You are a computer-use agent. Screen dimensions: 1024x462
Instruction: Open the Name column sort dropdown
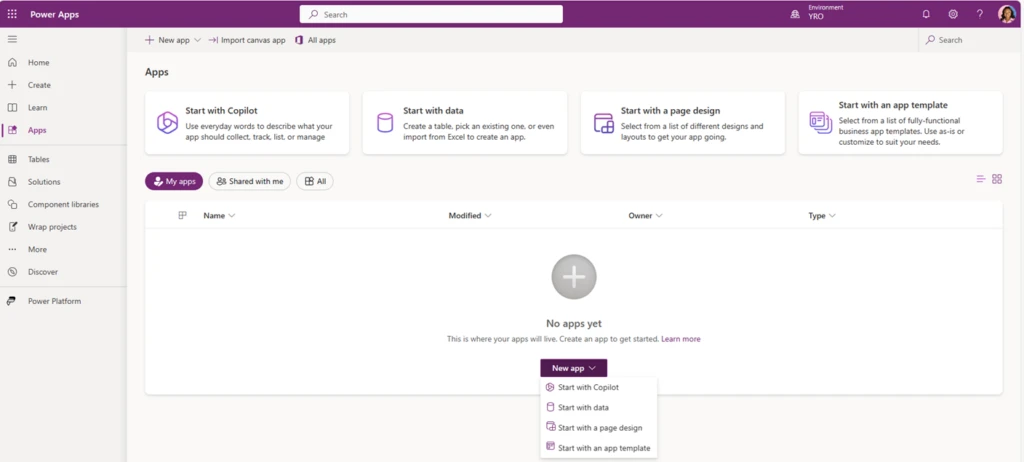click(x=232, y=216)
